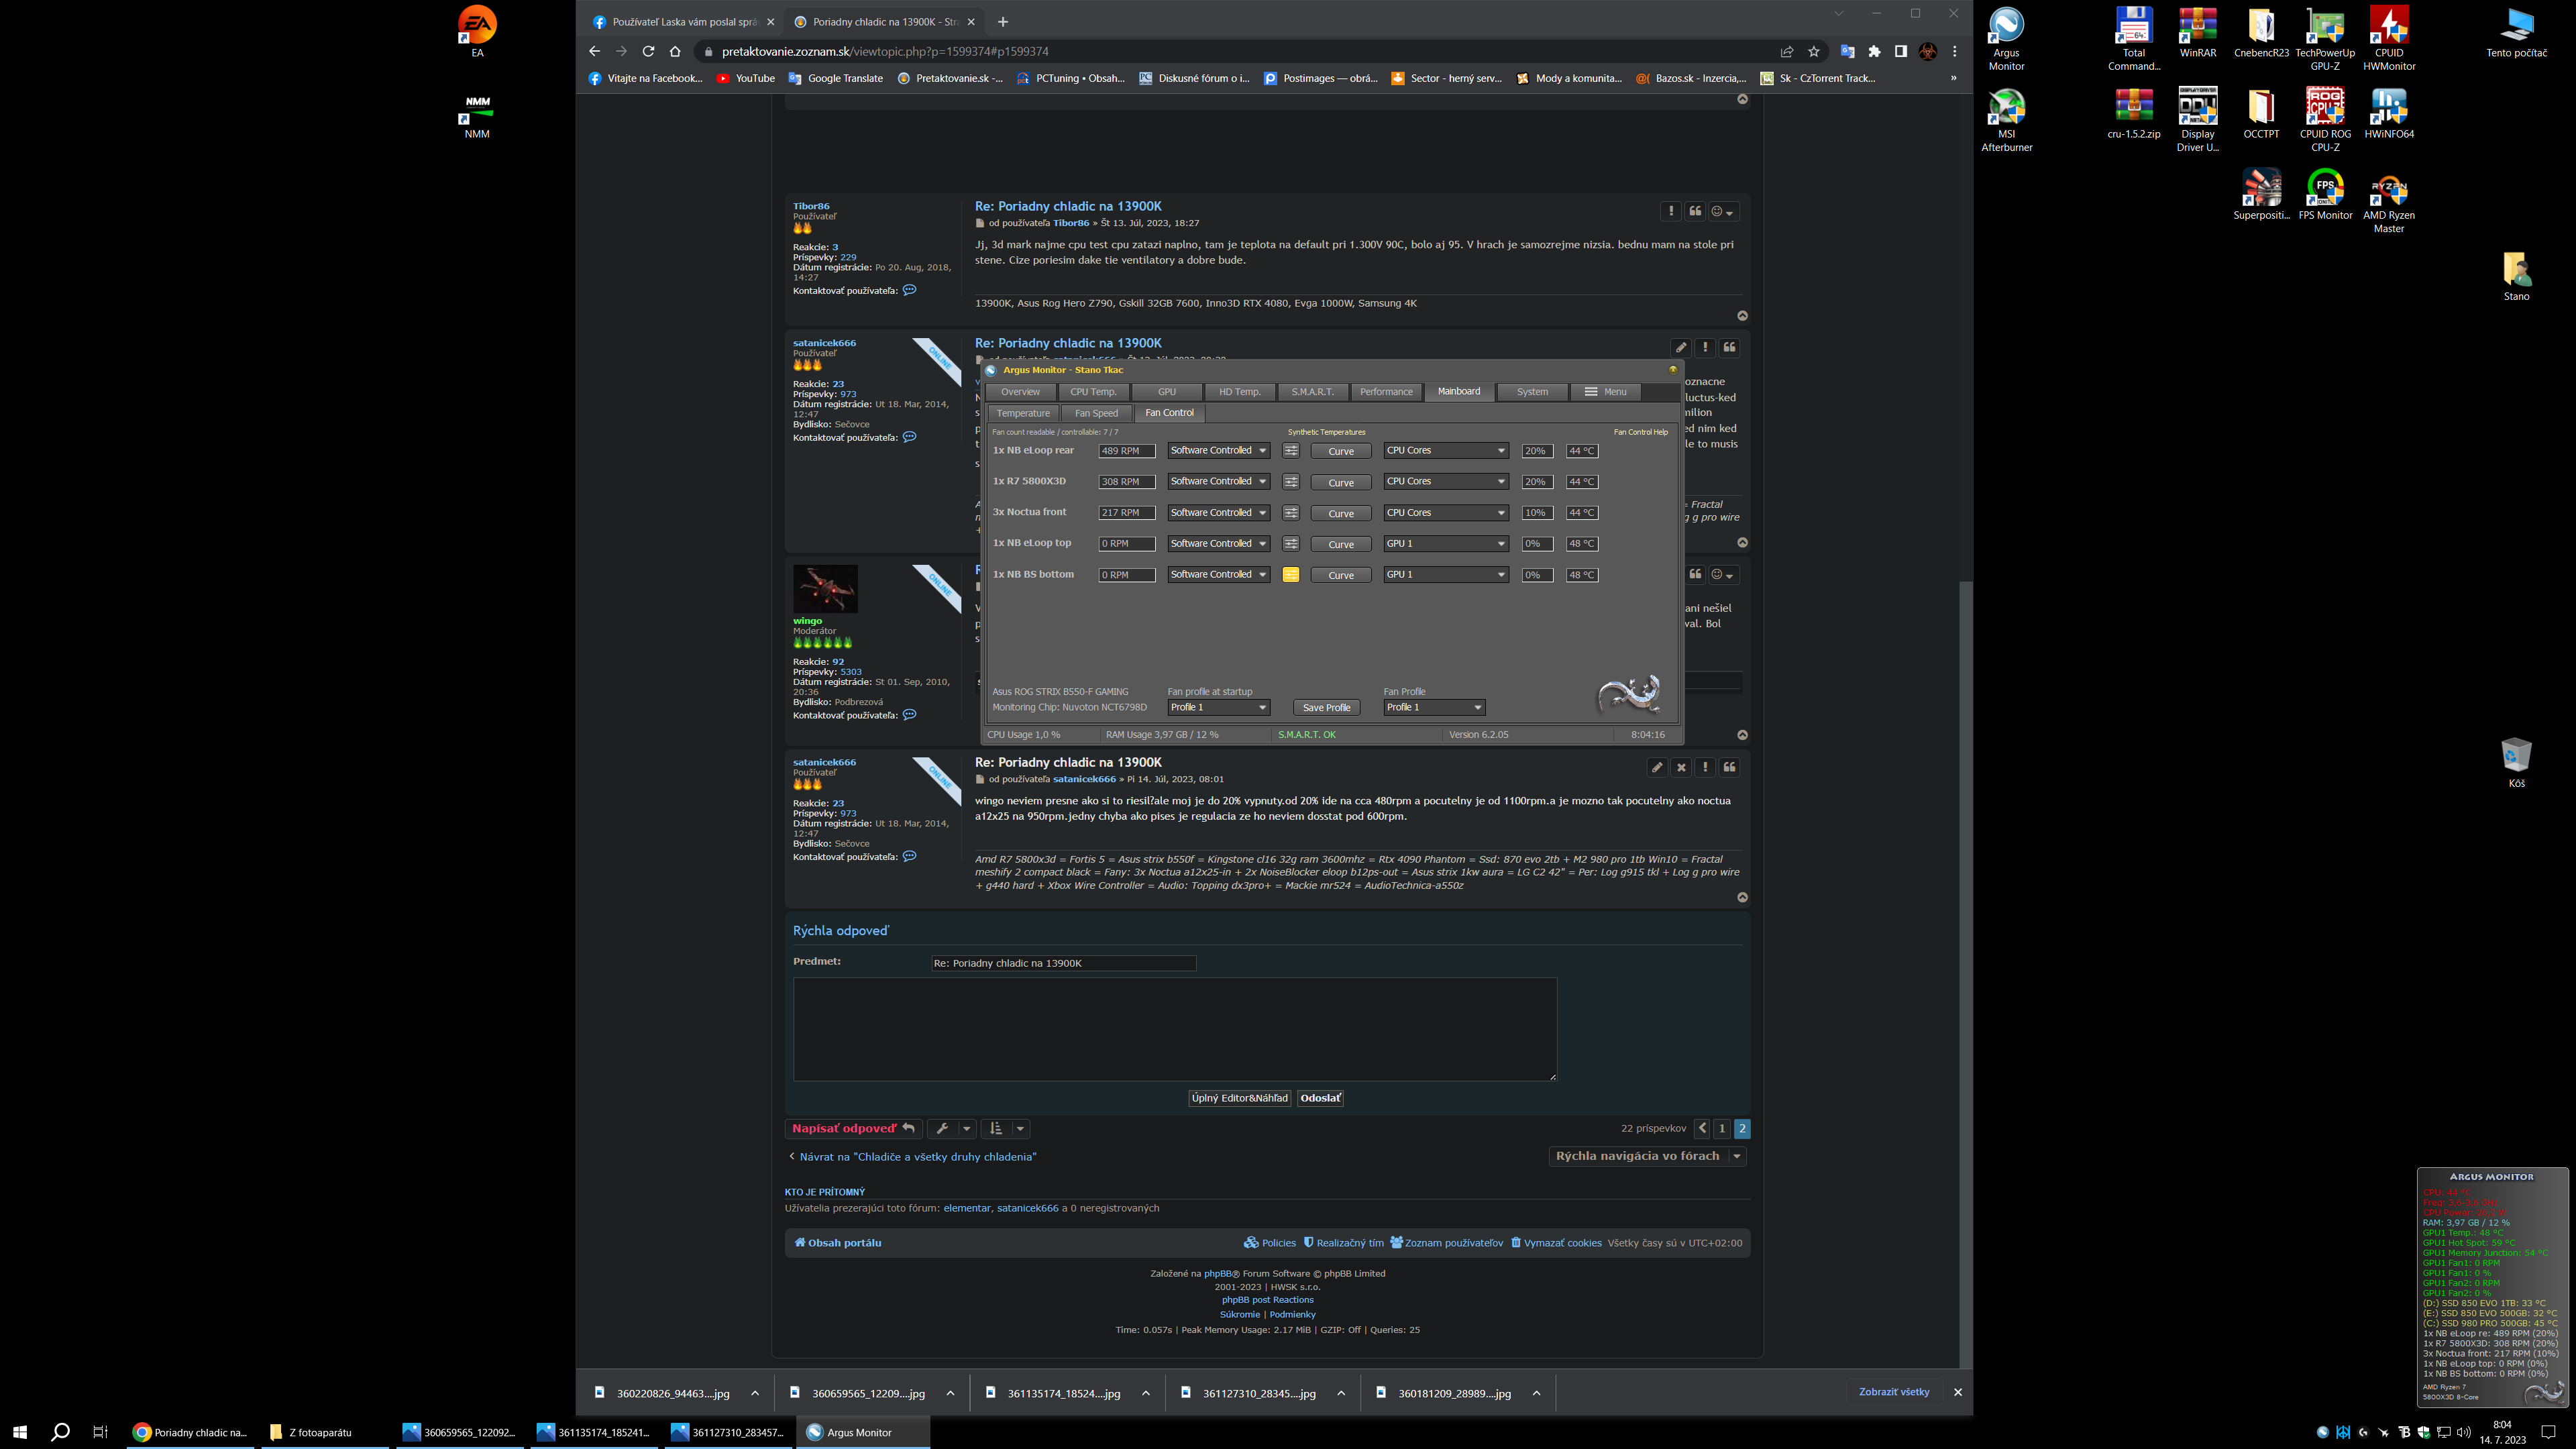
Task: Click delete X icon on last satanicek666 post
Action: (1681, 767)
